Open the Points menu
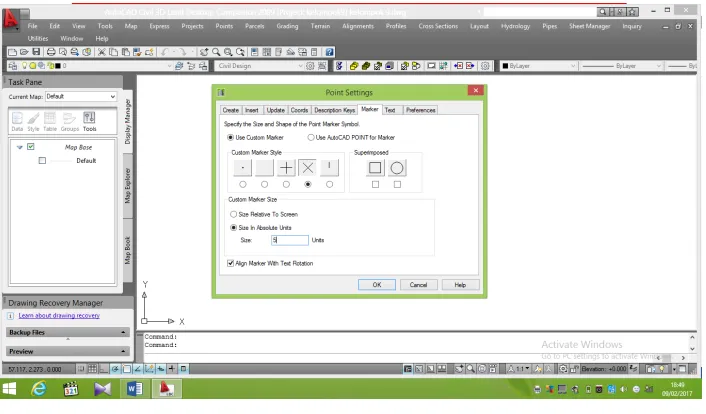 tap(224, 26)
